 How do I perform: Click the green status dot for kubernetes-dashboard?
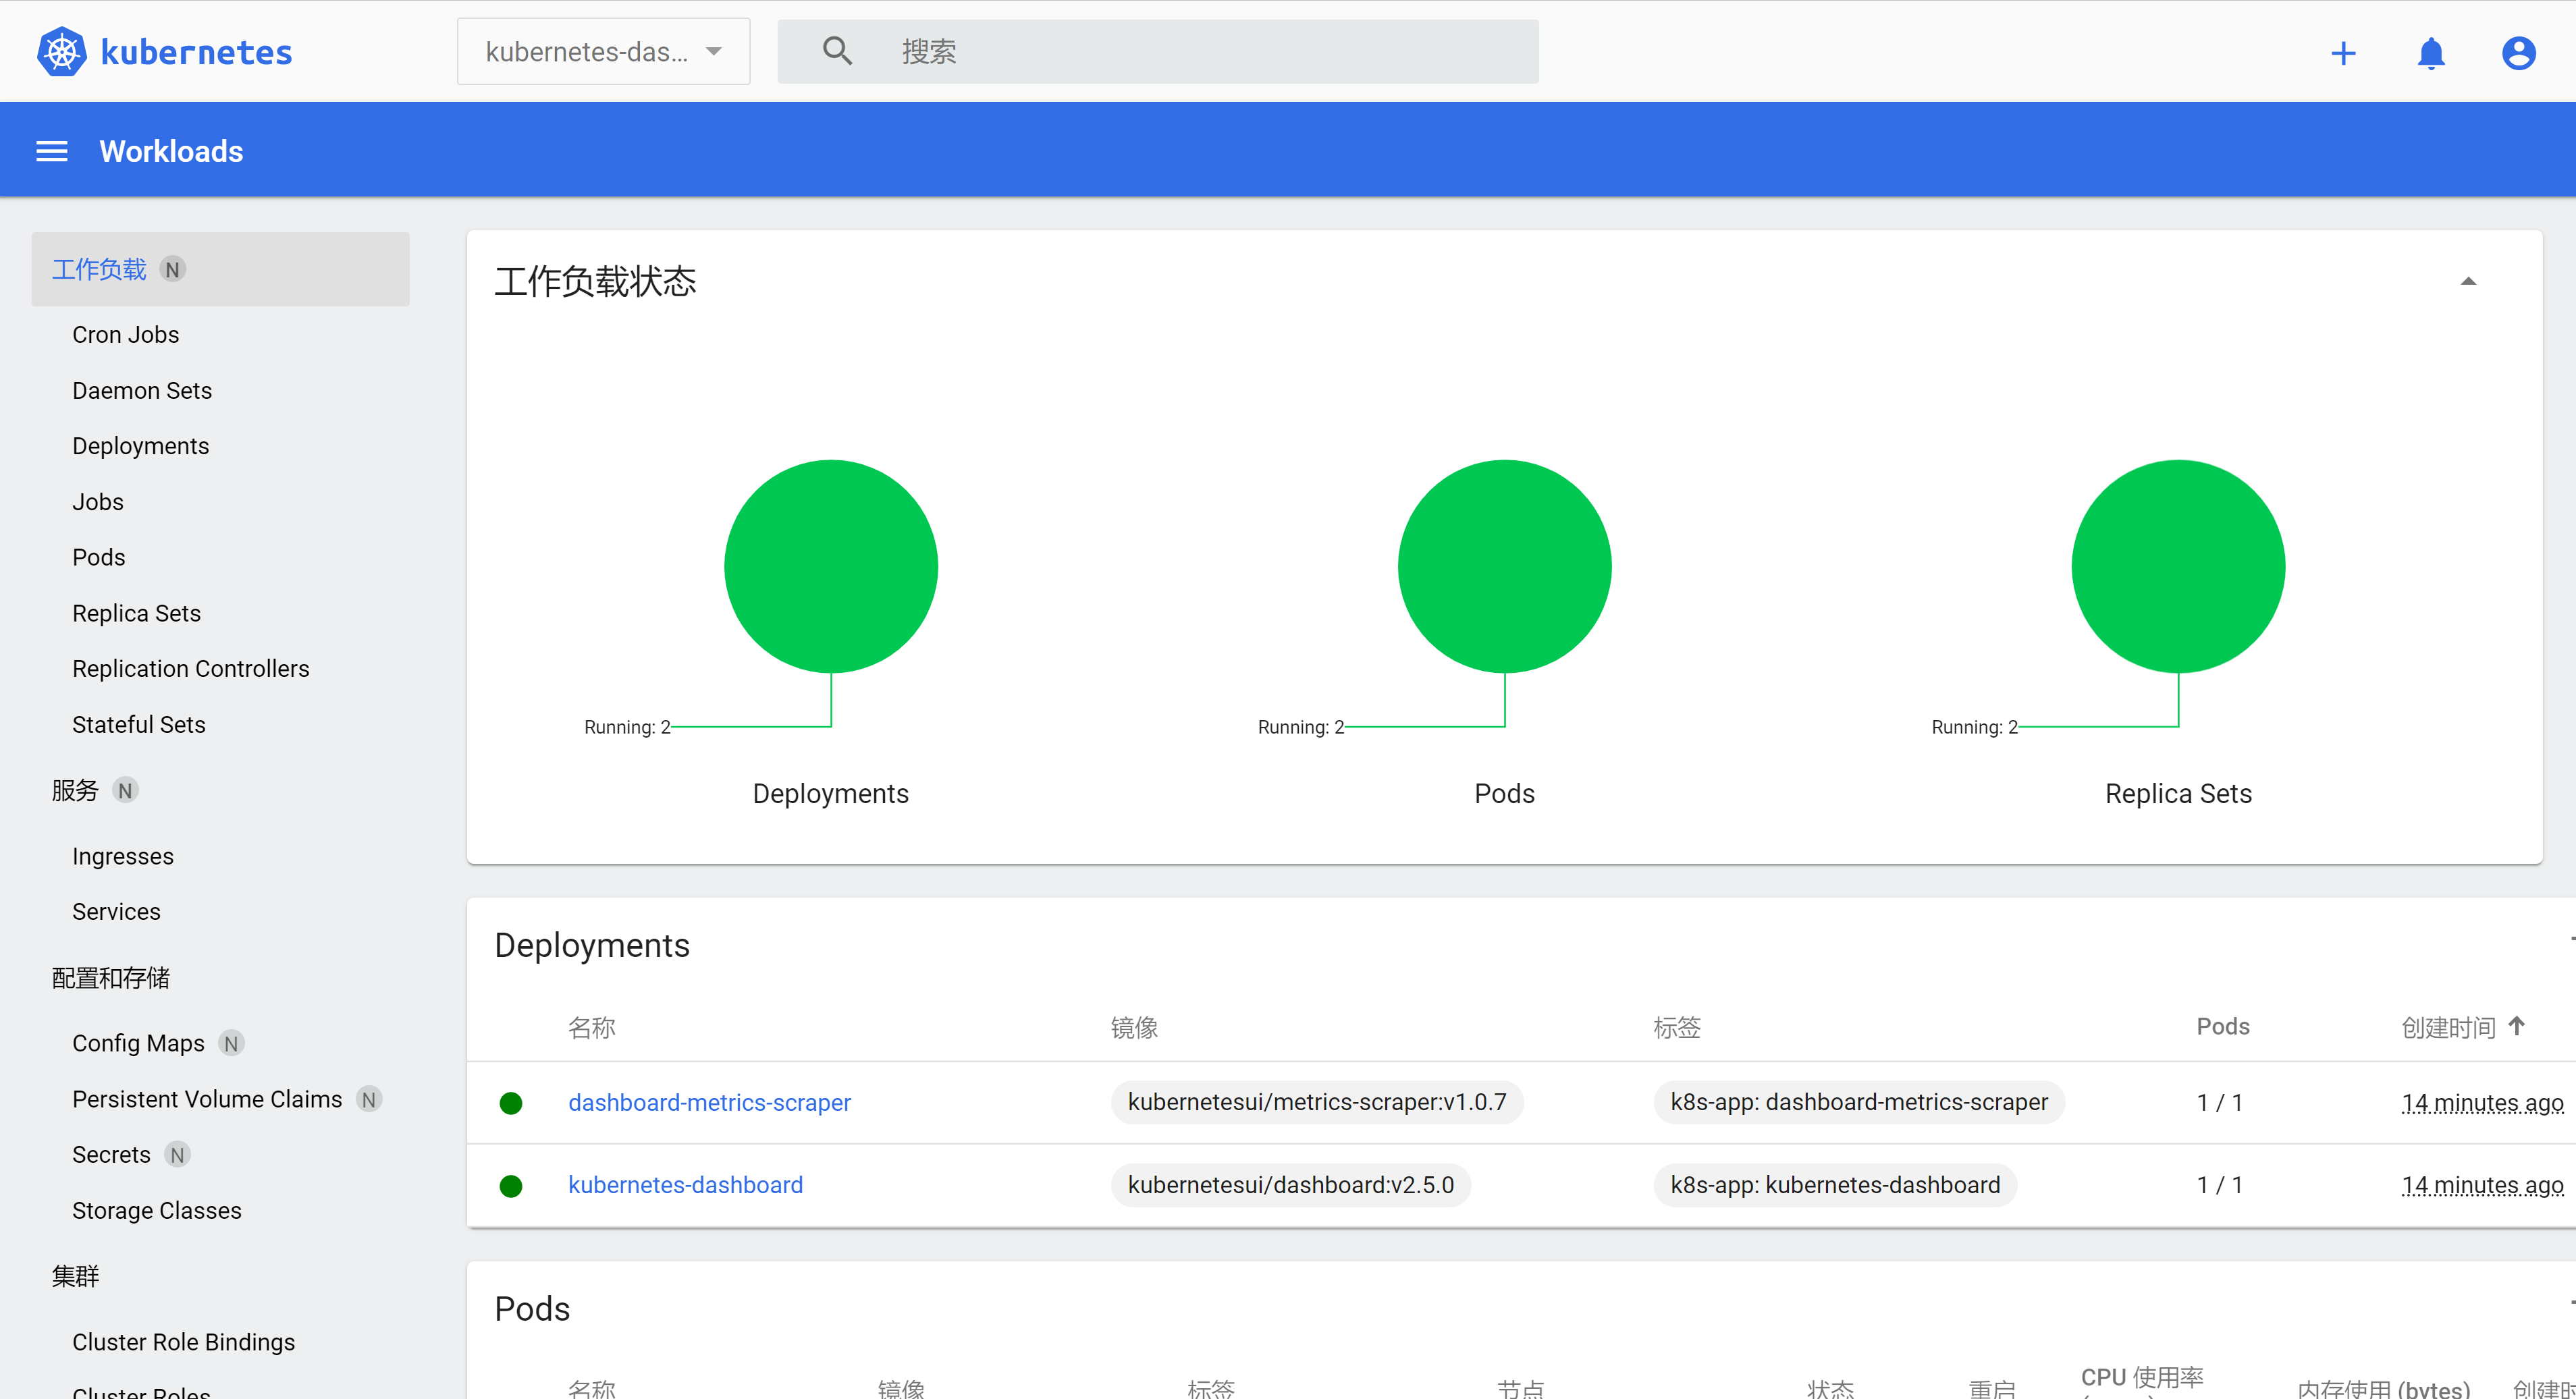pos(511,1185)
